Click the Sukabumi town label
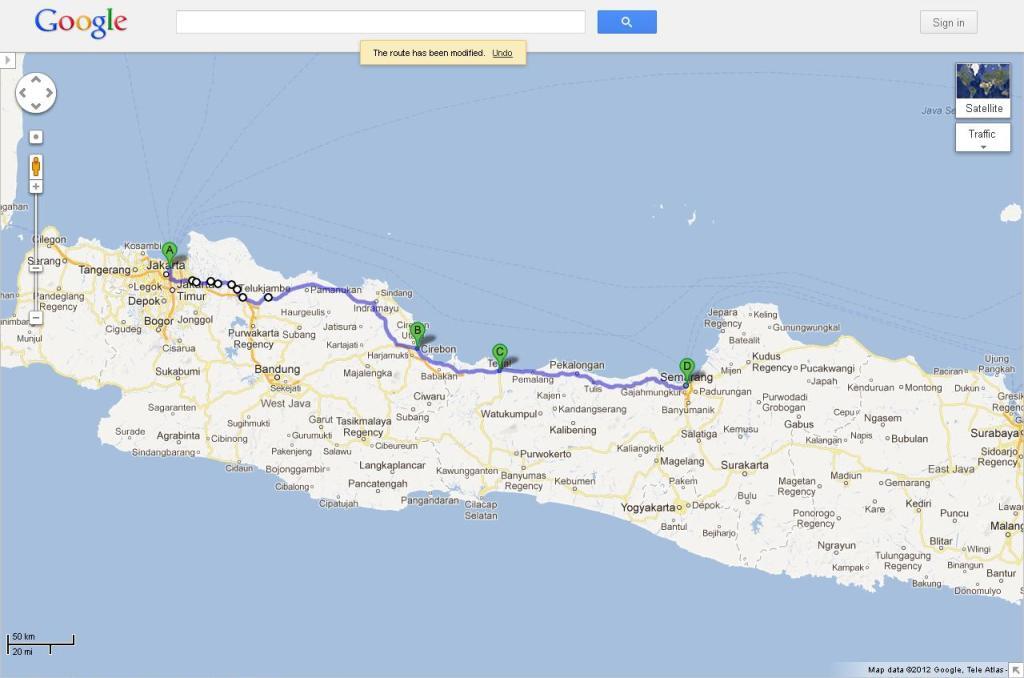The width and height of the screenshot is (1024, 678). [178, 372]
